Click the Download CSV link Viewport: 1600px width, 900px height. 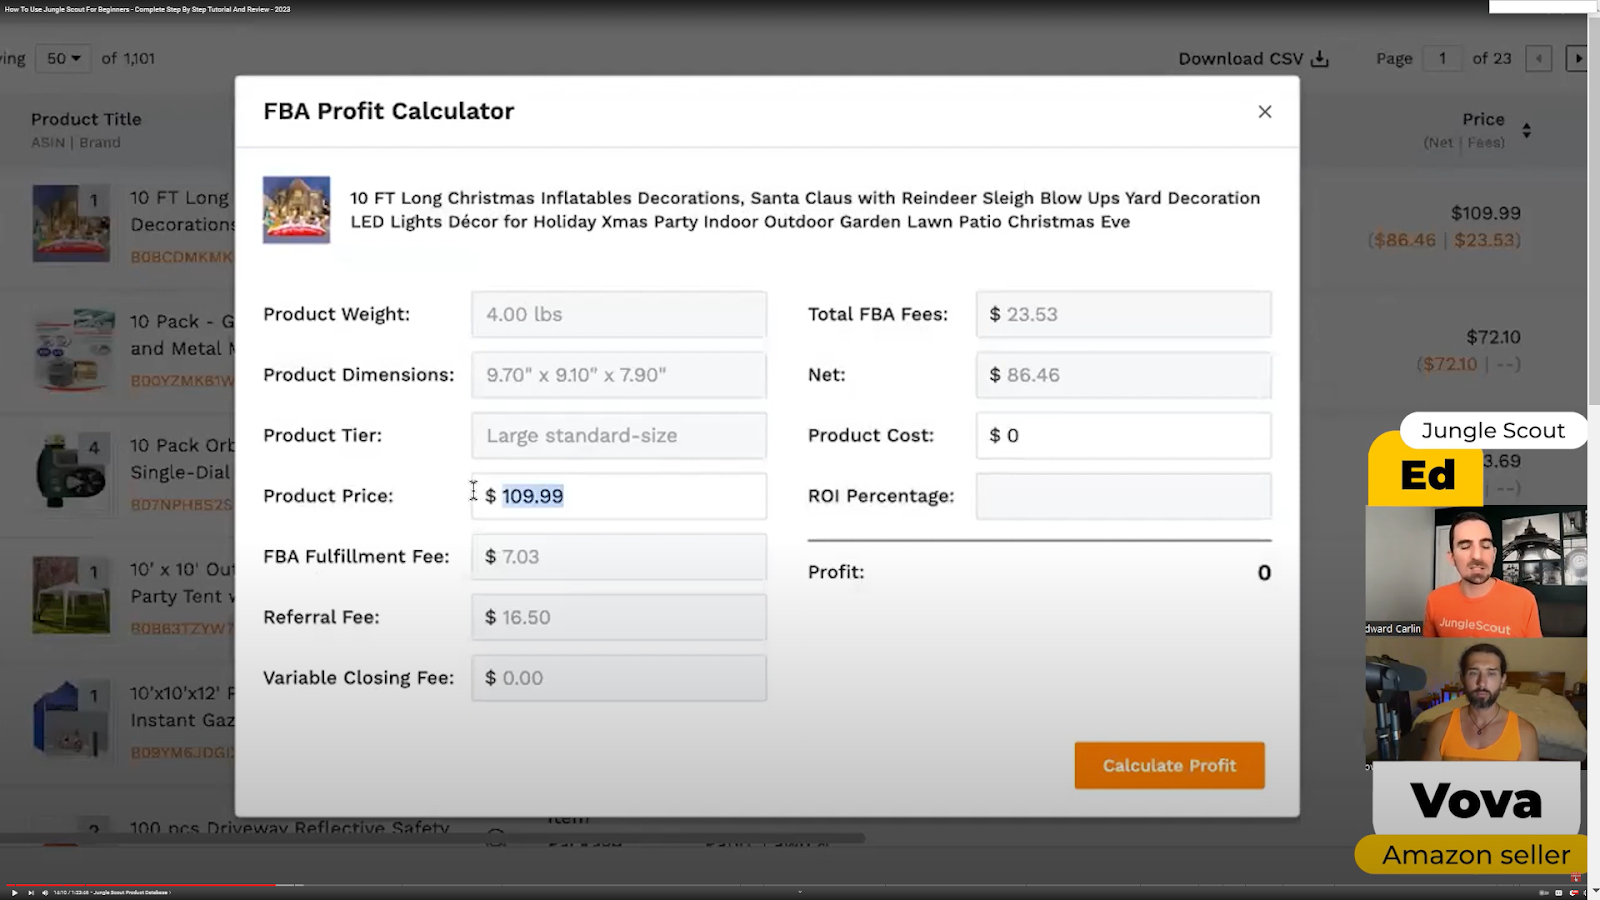(1253, 59)
